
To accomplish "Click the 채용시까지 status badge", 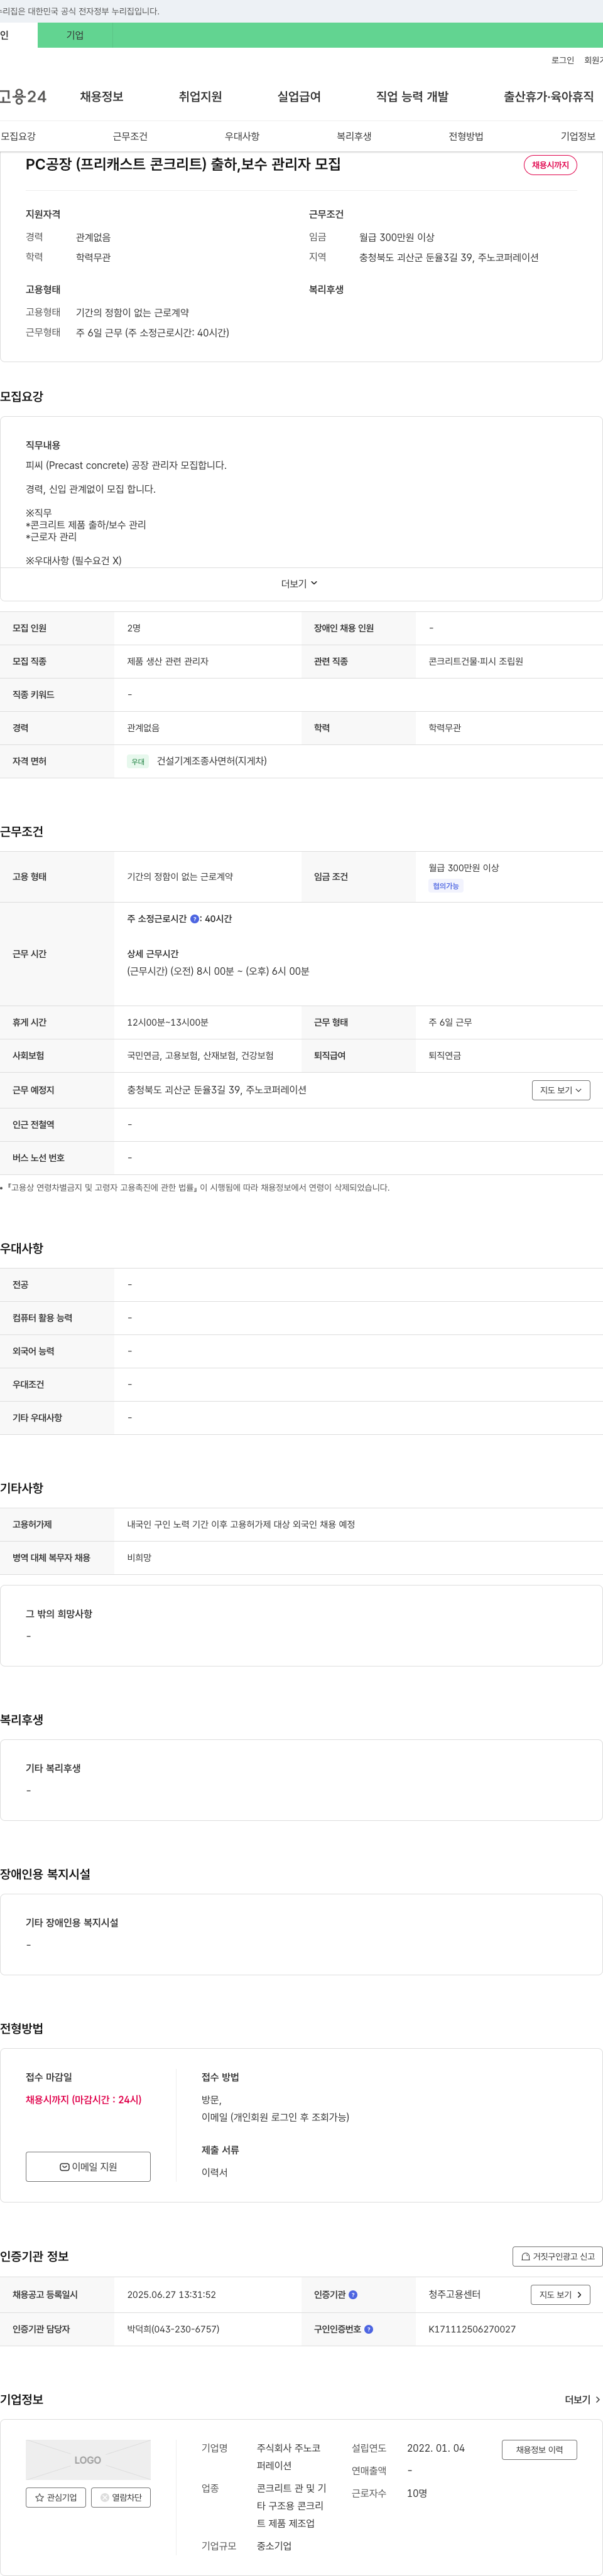I will (550, 165).
